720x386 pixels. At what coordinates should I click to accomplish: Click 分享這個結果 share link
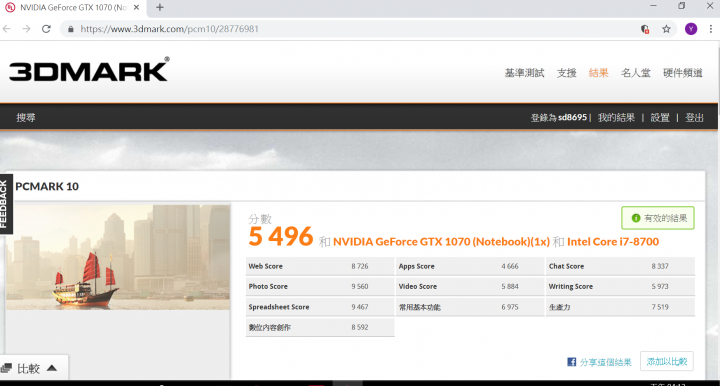click(606, 362)
